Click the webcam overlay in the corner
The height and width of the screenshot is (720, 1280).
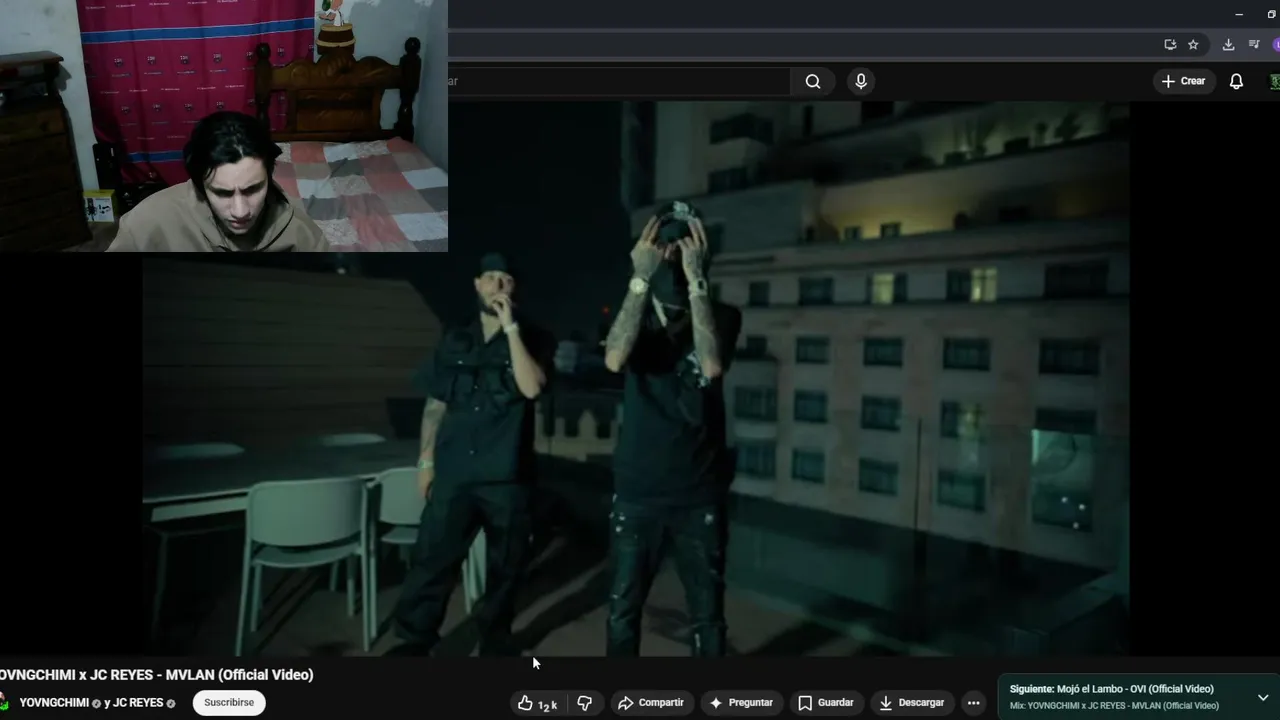[x=224, y=126]
